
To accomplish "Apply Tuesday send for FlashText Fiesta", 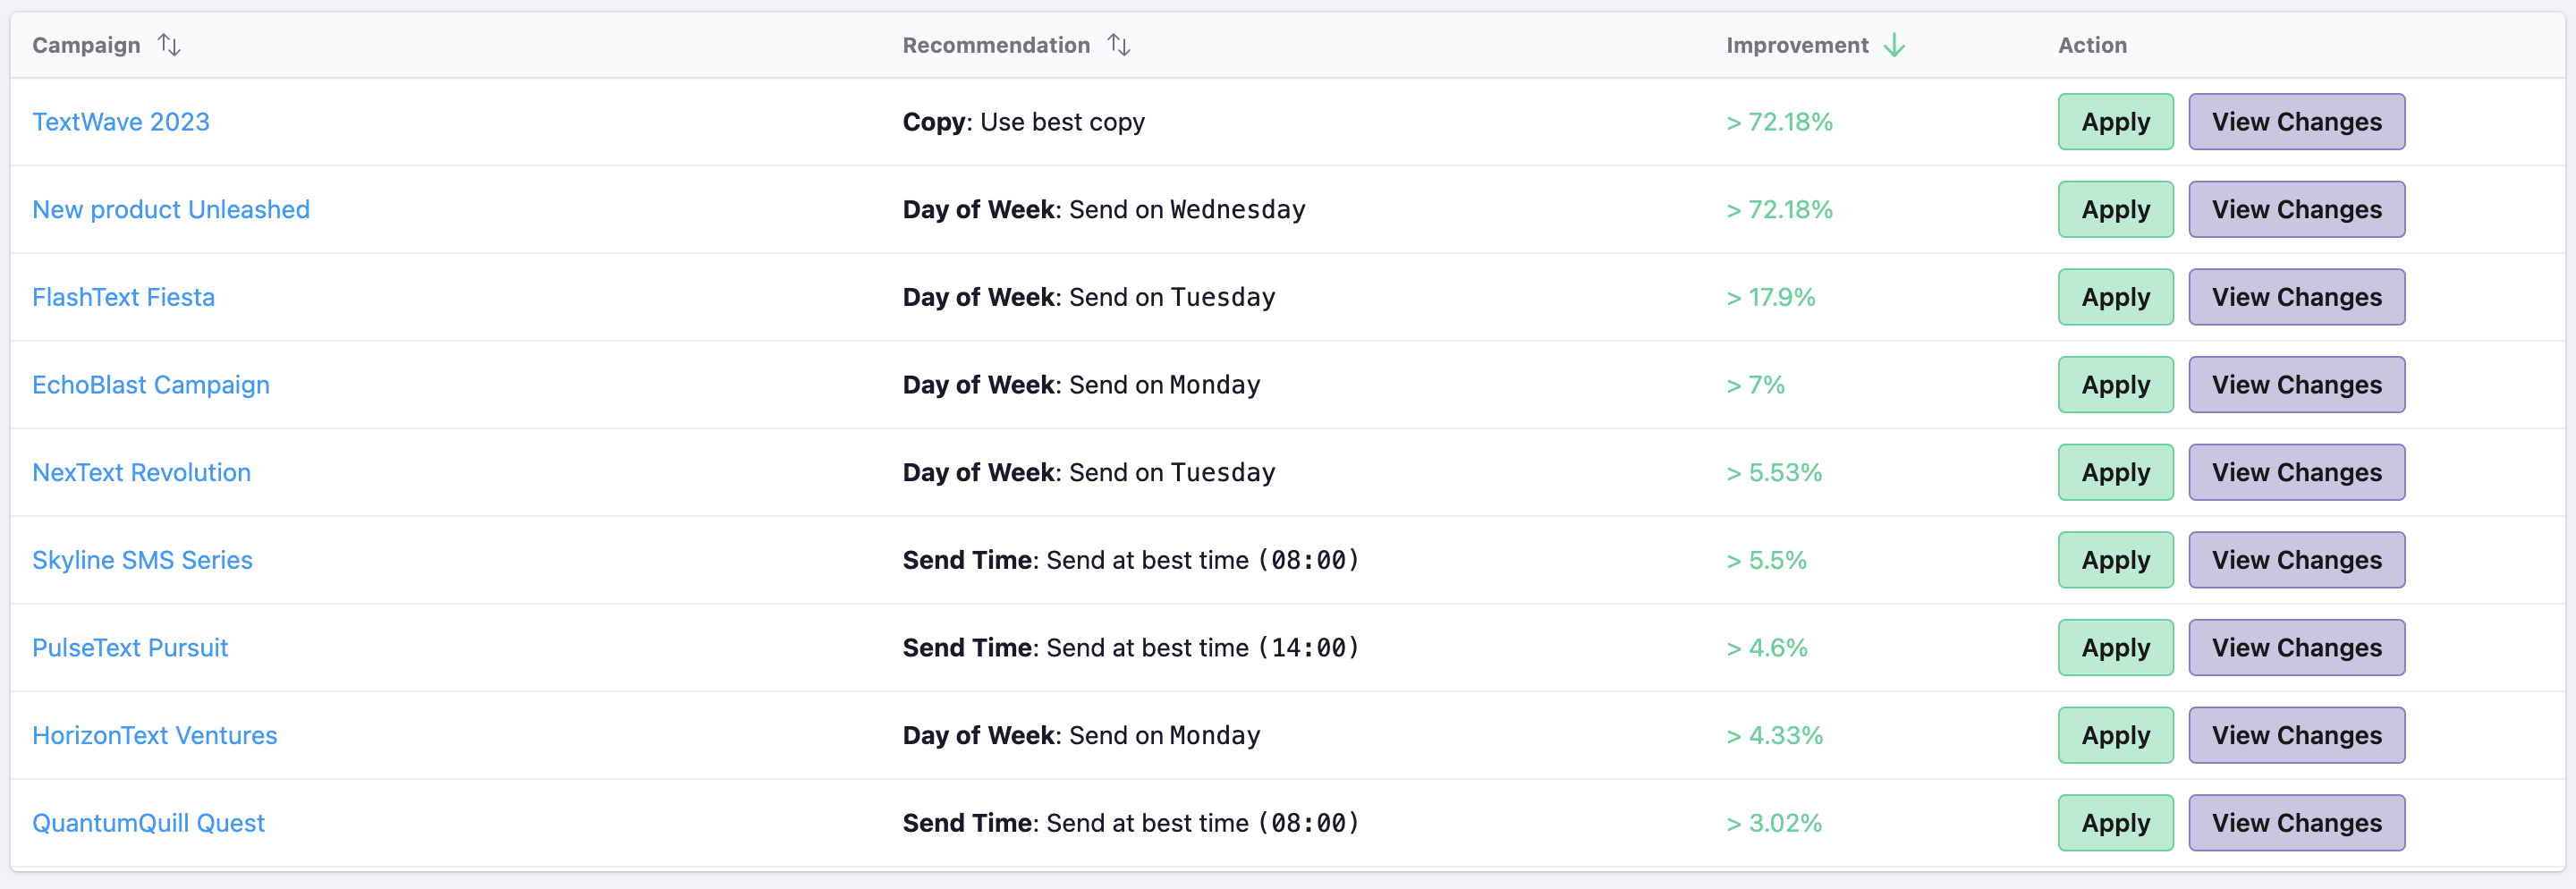I will pos(2115,297).
